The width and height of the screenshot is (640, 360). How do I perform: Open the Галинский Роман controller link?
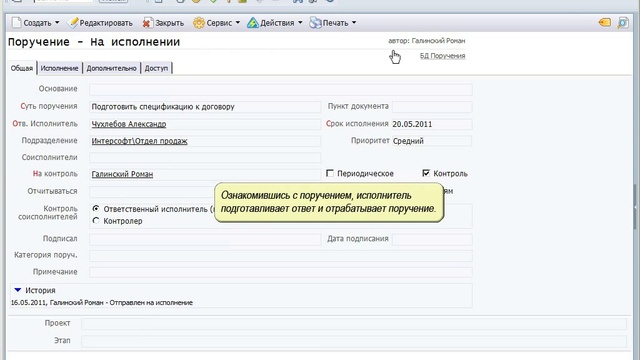click(122, 174)
